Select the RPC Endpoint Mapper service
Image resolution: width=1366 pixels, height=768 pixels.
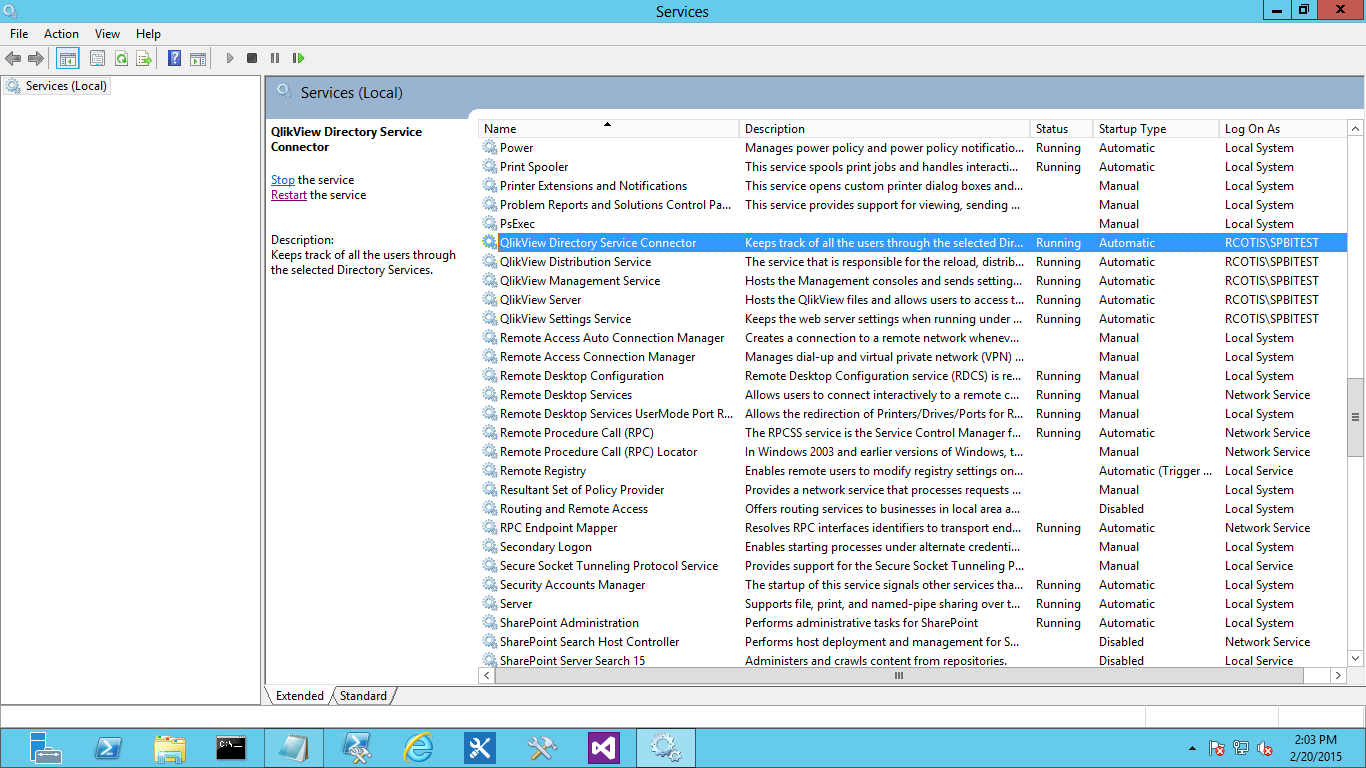(x=913, y=528)
